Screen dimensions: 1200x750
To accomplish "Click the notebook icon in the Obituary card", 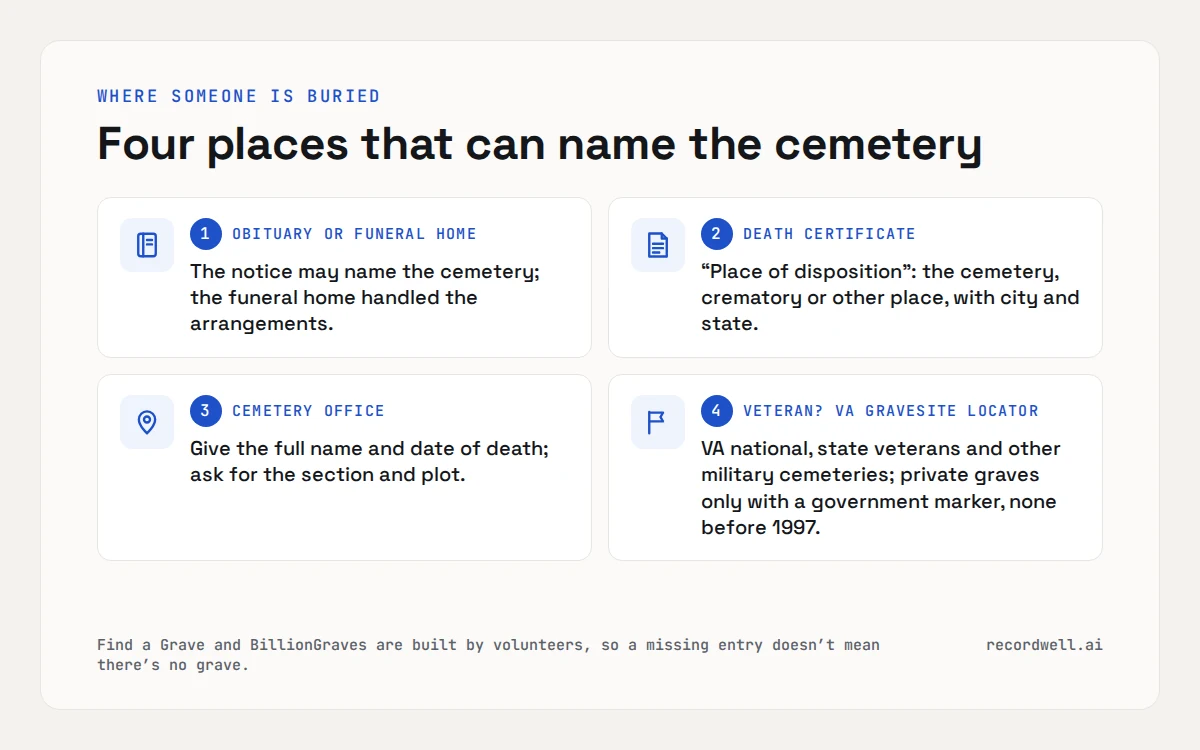I will tap(147, 245).
